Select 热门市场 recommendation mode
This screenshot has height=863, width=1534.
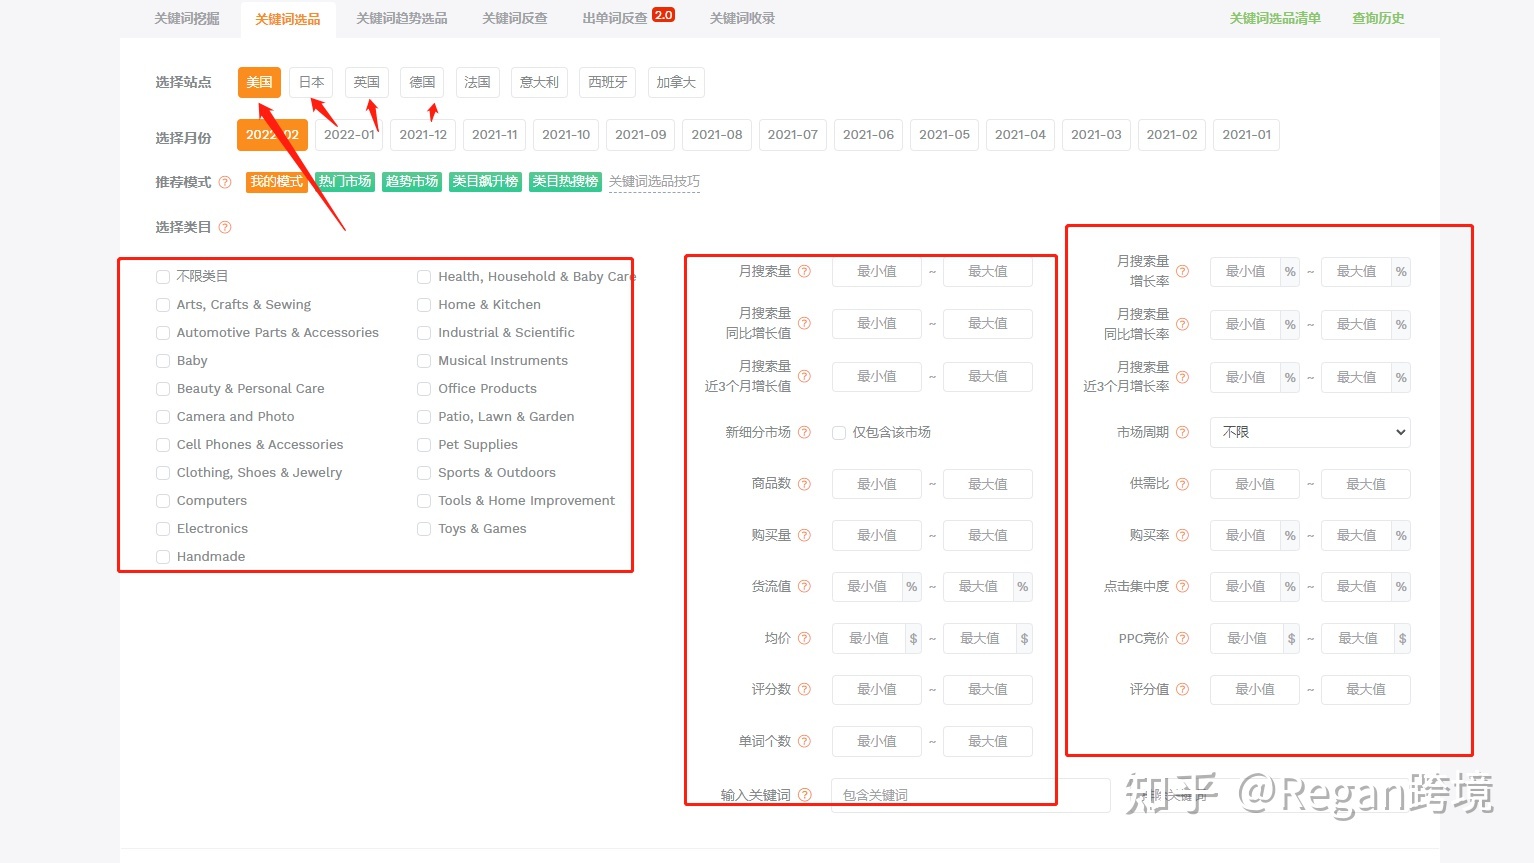345,182
